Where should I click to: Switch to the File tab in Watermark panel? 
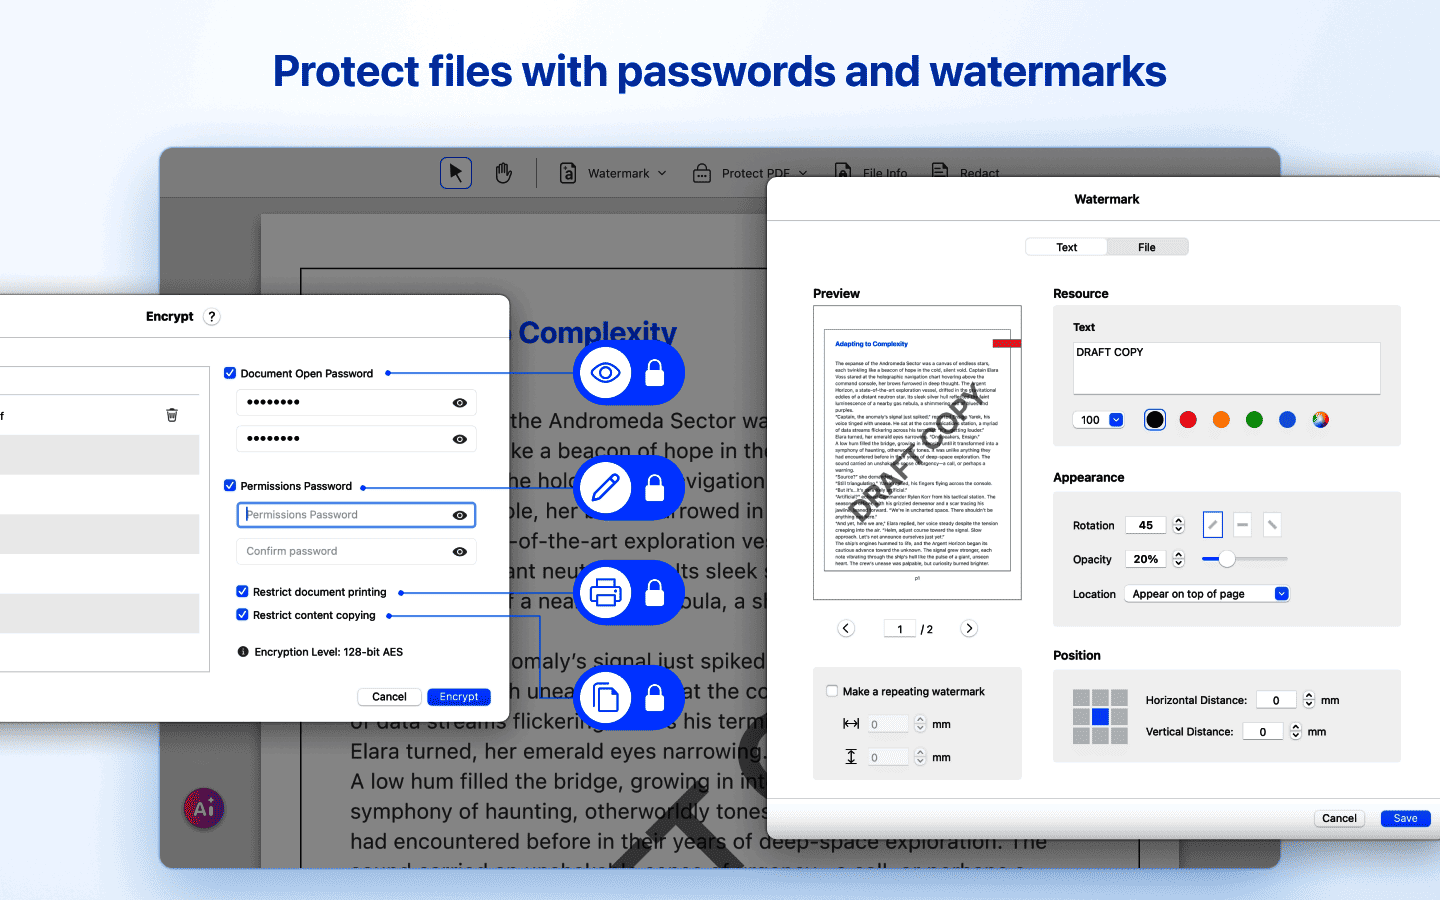(1147, 246)
